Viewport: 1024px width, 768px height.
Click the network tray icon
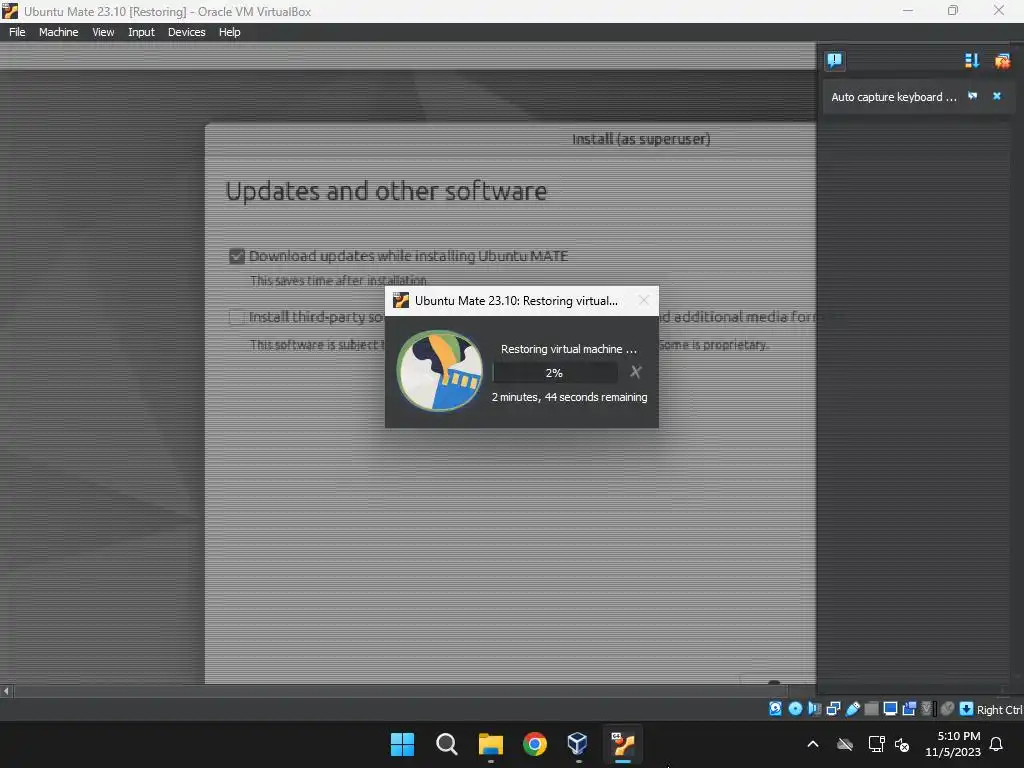pyautogui.click(x=876, y=744)
